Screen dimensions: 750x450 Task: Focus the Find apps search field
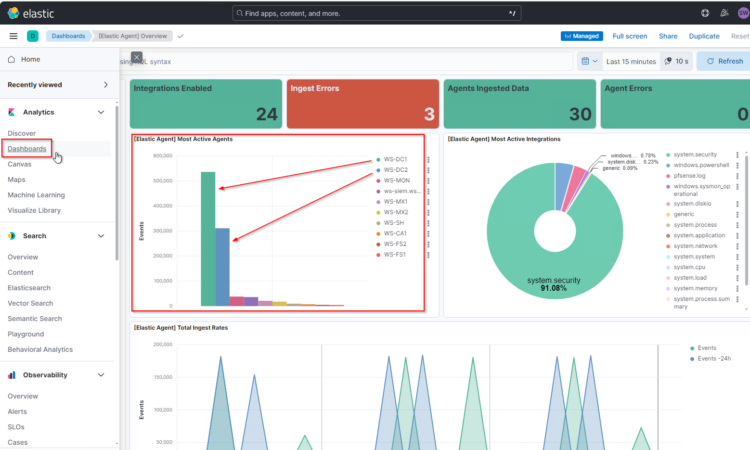pos(376,13)
